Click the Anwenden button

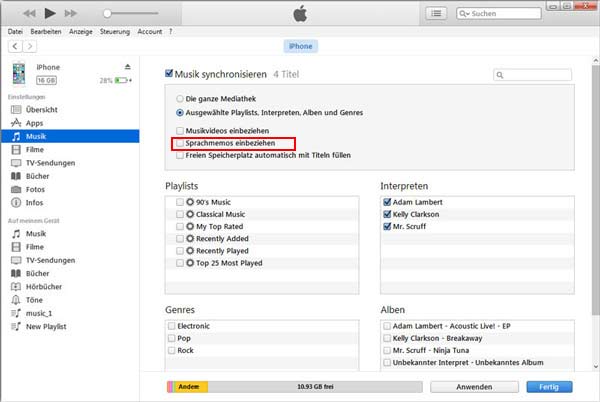474,387
